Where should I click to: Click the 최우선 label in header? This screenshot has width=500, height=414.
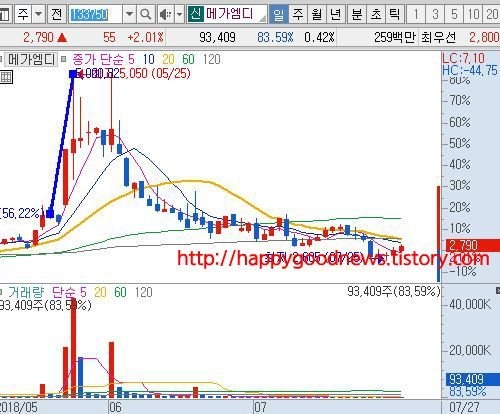438,37
